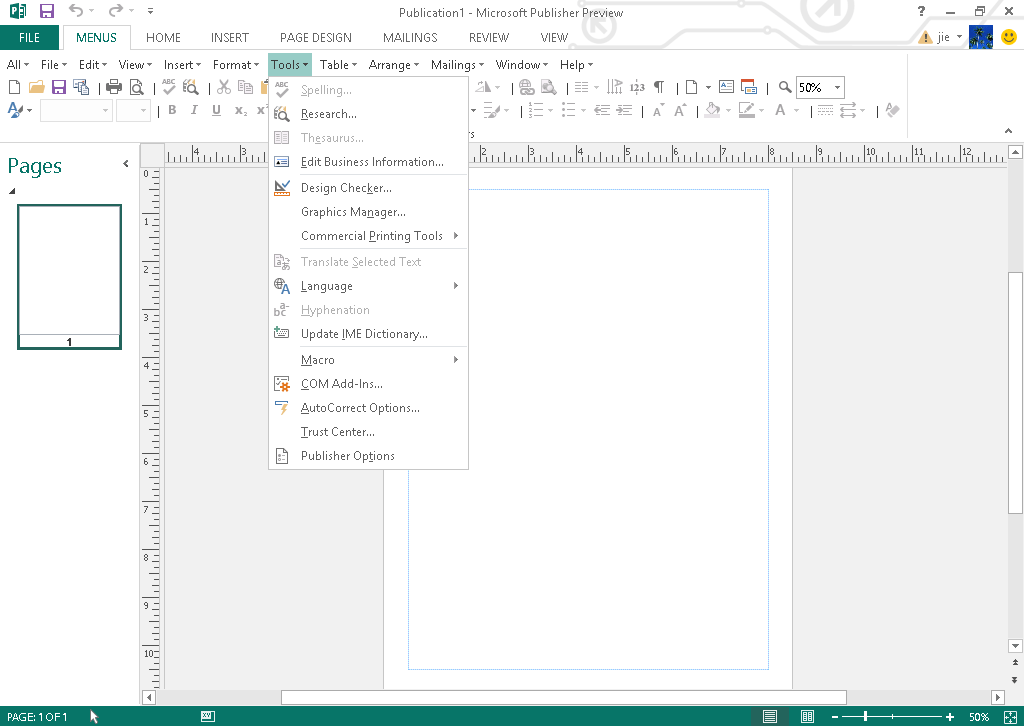Click the Insert Hyperlink icon
This screenshot has width=1024, height=726.
point(526,87)
